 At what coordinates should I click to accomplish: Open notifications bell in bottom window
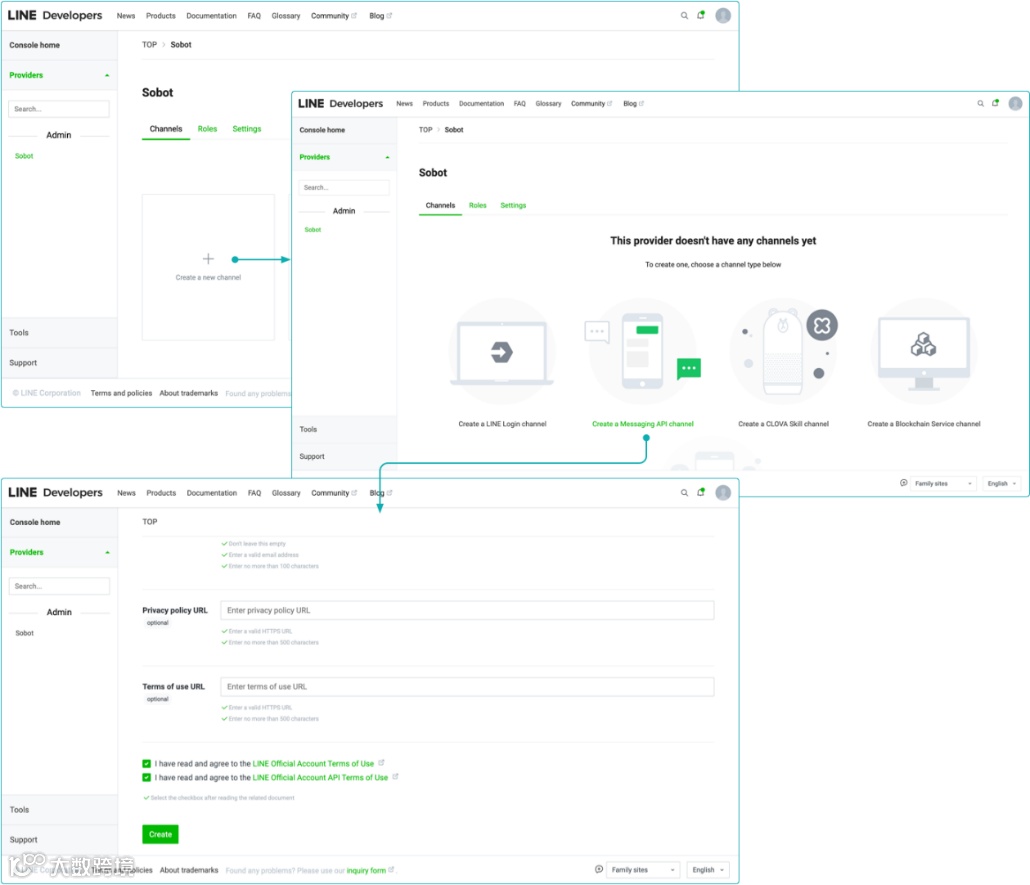click(701, 492)
